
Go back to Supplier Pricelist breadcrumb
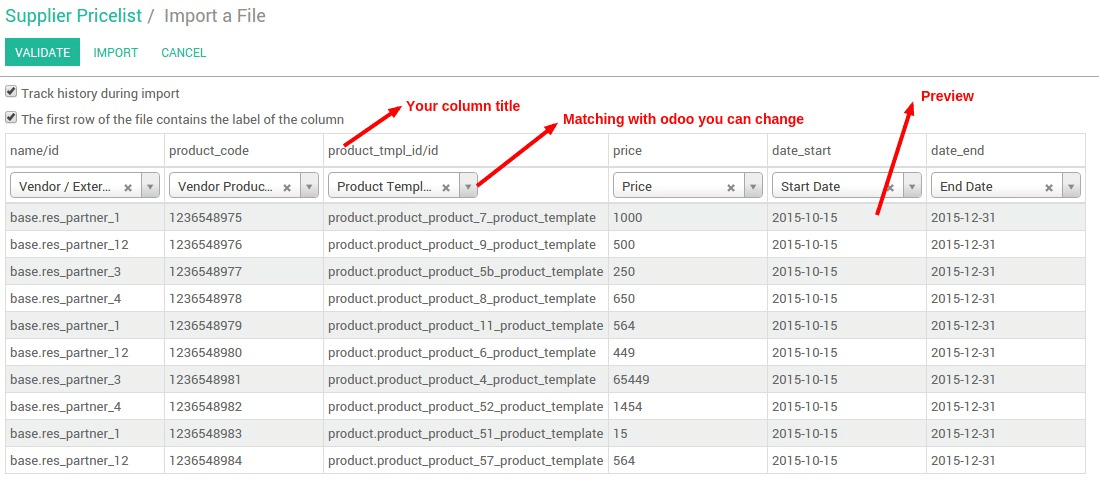71,16
